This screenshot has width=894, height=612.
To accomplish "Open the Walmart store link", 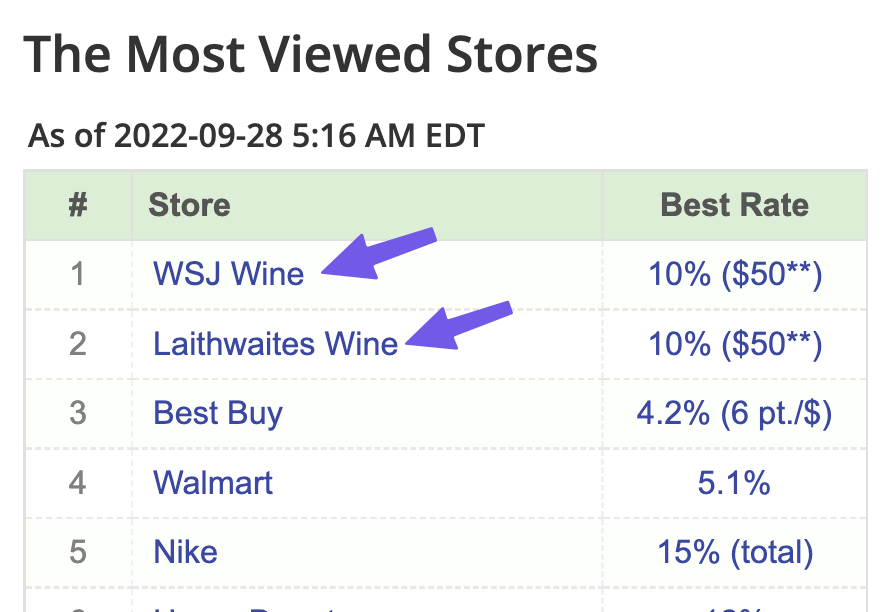I will click(x=212, y=482).
